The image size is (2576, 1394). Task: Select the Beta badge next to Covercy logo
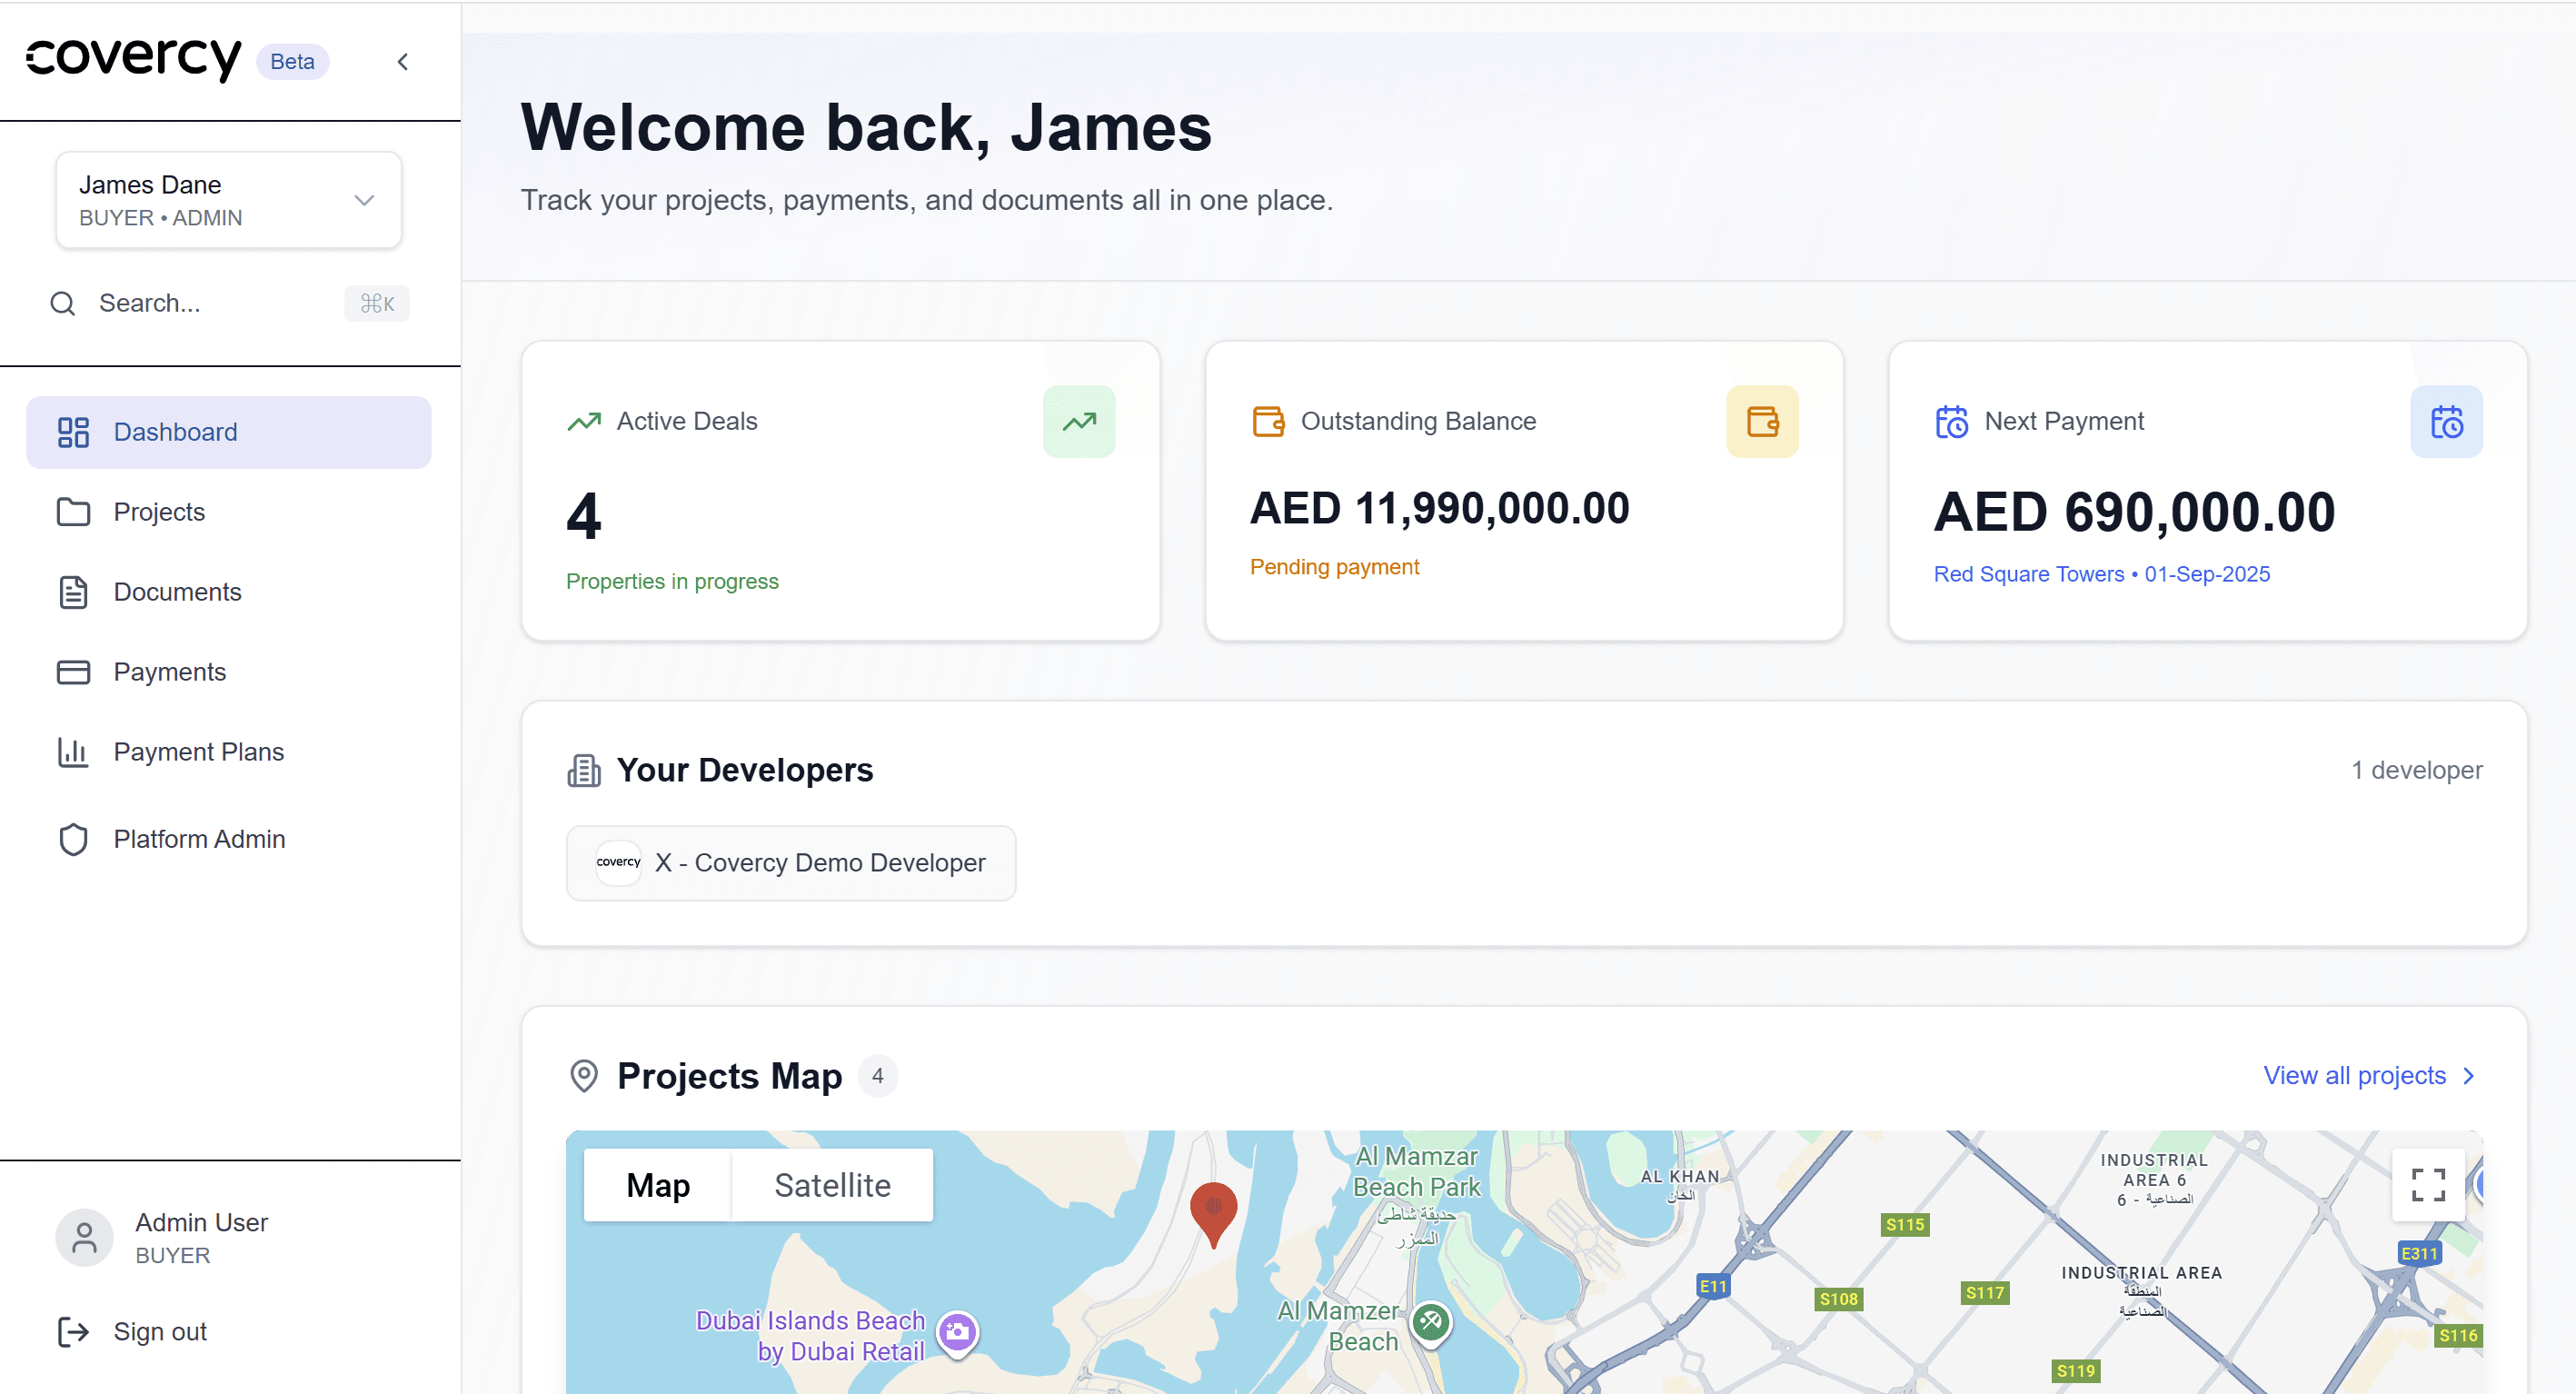[x=292, y=61]
